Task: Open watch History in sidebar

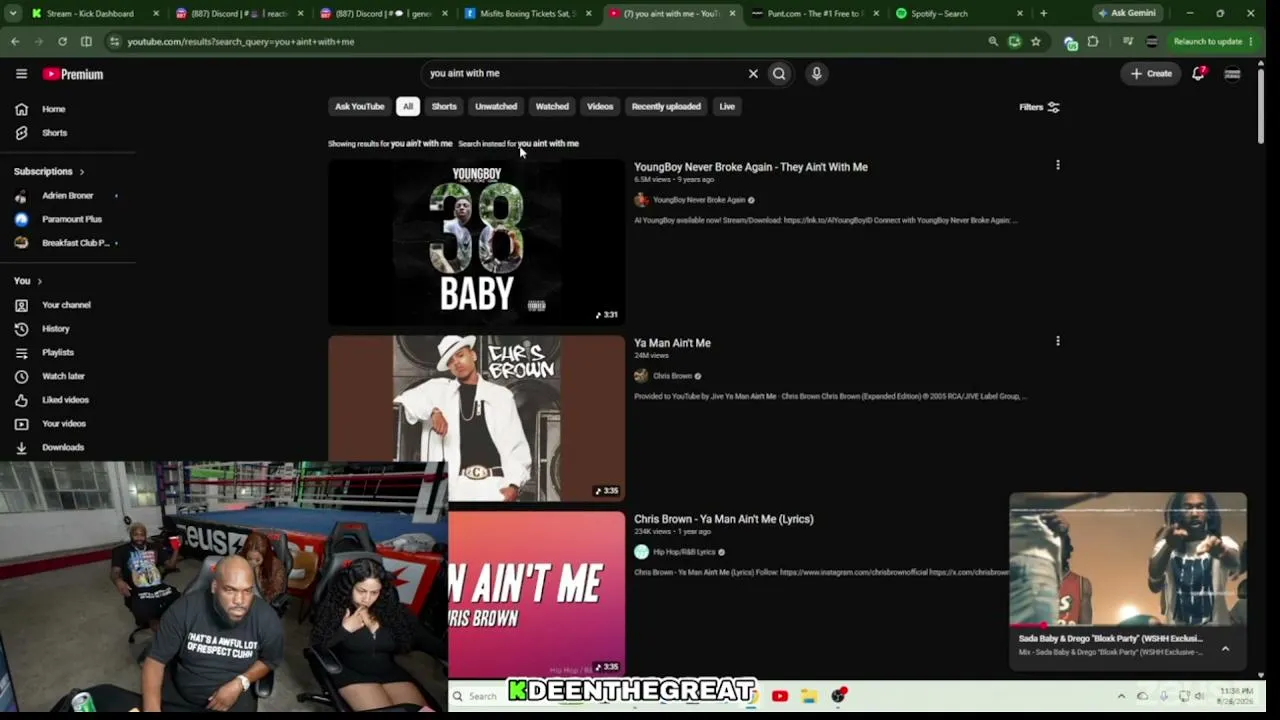Action: (55, 329)
